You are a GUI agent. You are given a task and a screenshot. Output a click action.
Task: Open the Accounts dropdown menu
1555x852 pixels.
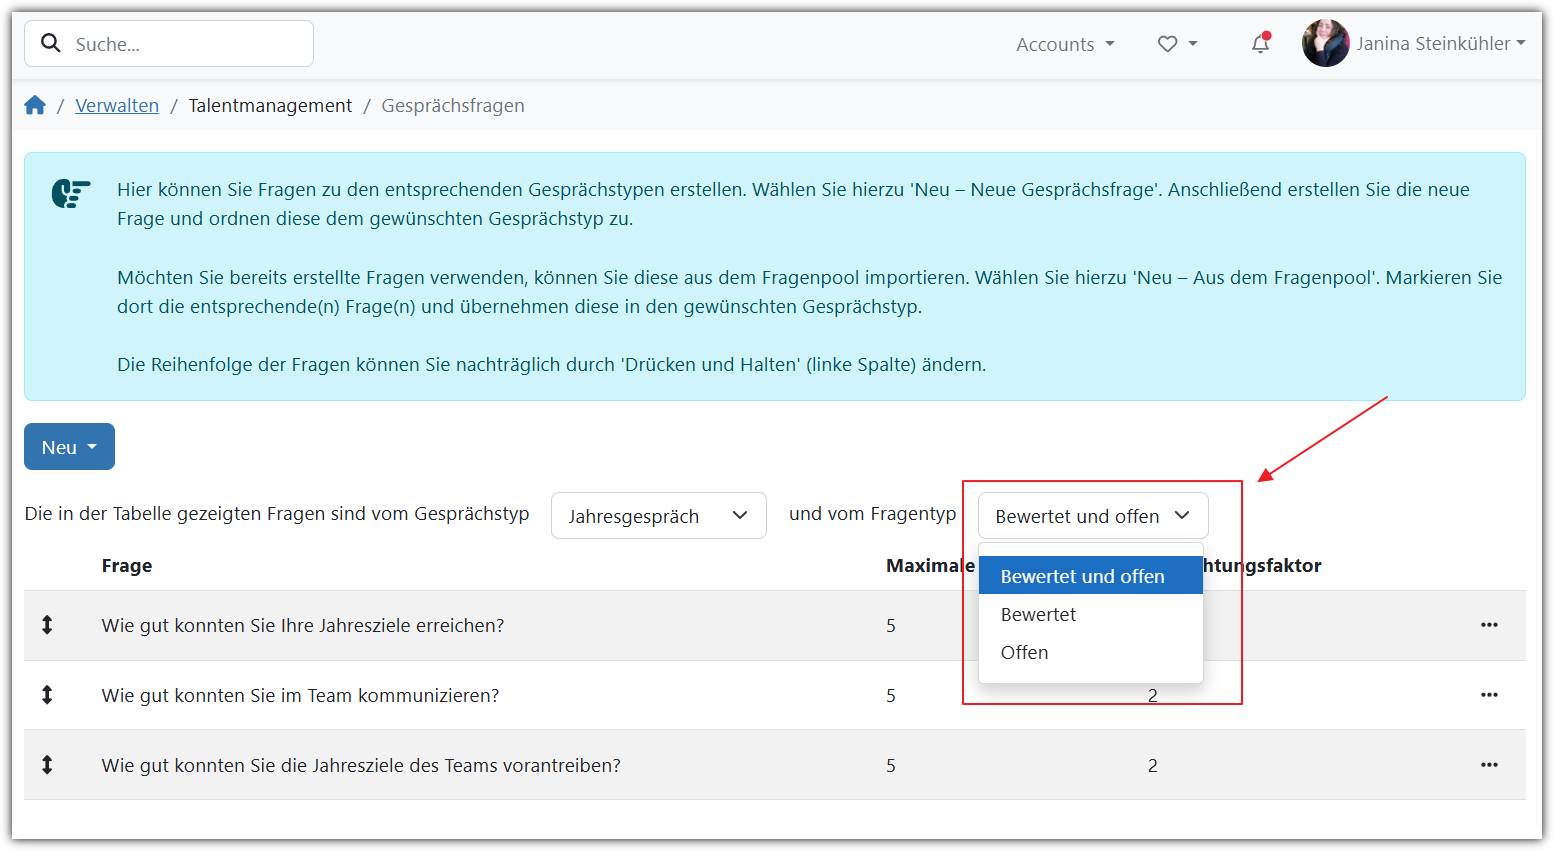[1064, 44]
